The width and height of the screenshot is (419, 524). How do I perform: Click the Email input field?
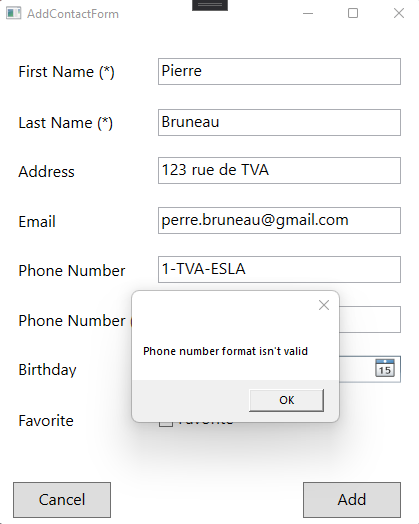point(279,221)
